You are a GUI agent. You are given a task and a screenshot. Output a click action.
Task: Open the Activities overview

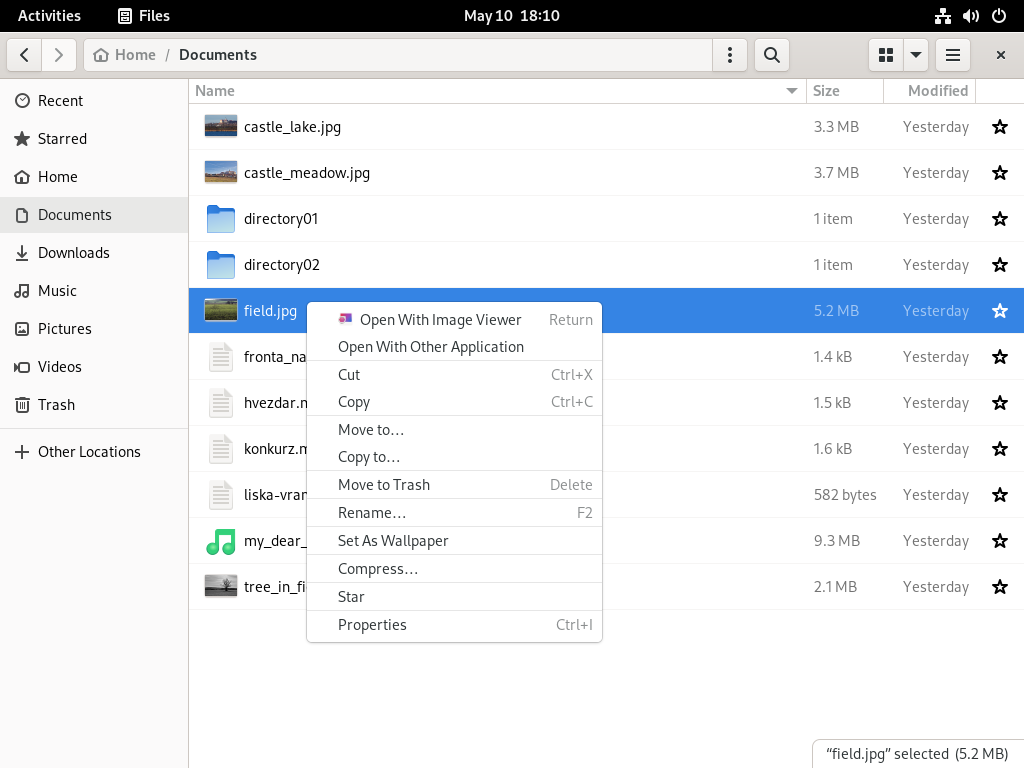point(50,16)
